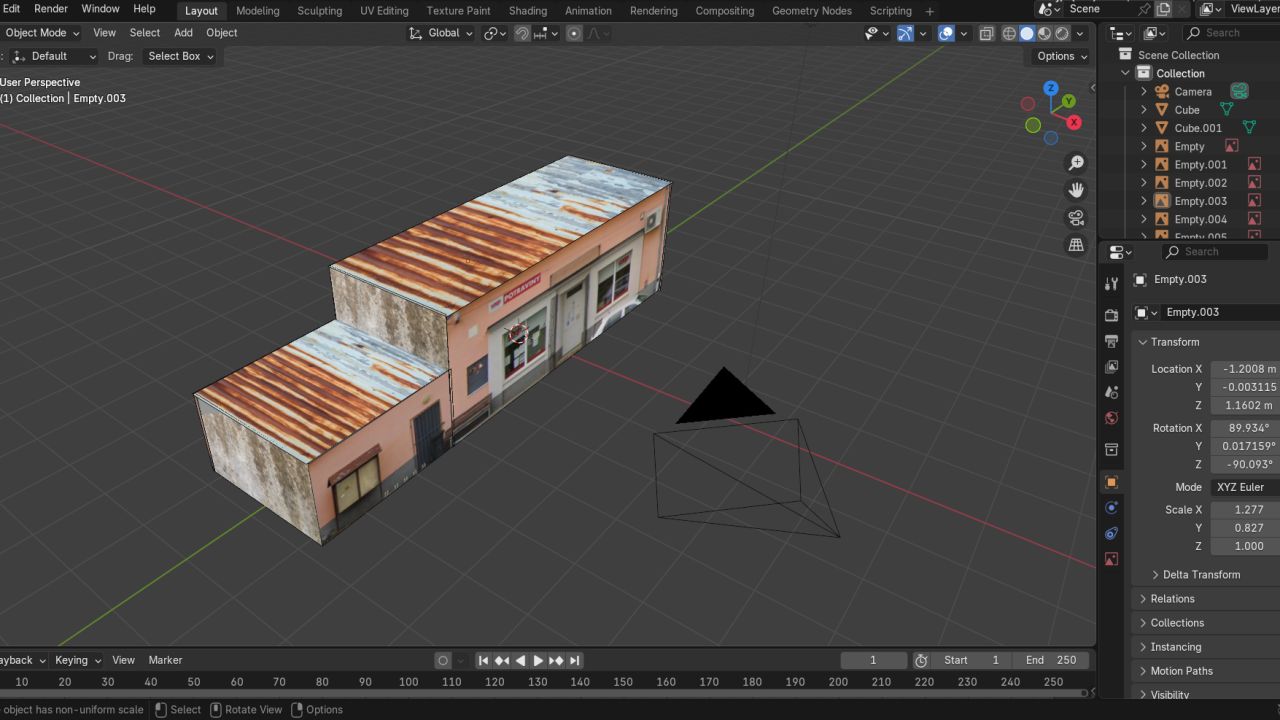This screenshot has width=1280, height=720.
Task: Switch perspective/orthographic with the grid icon
Action: (x=1076, y=244)
